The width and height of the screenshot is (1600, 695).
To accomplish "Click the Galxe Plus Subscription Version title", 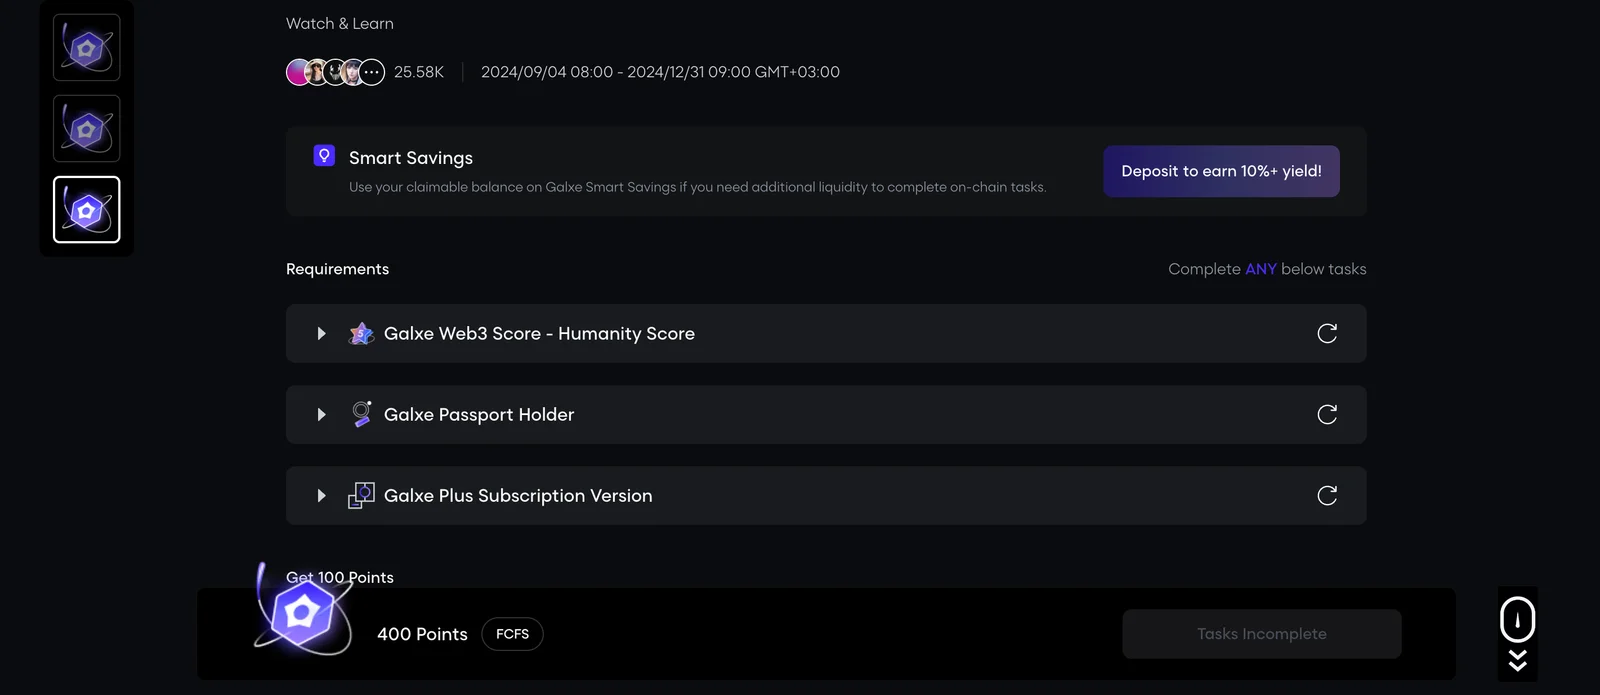I will click(518, 496).
